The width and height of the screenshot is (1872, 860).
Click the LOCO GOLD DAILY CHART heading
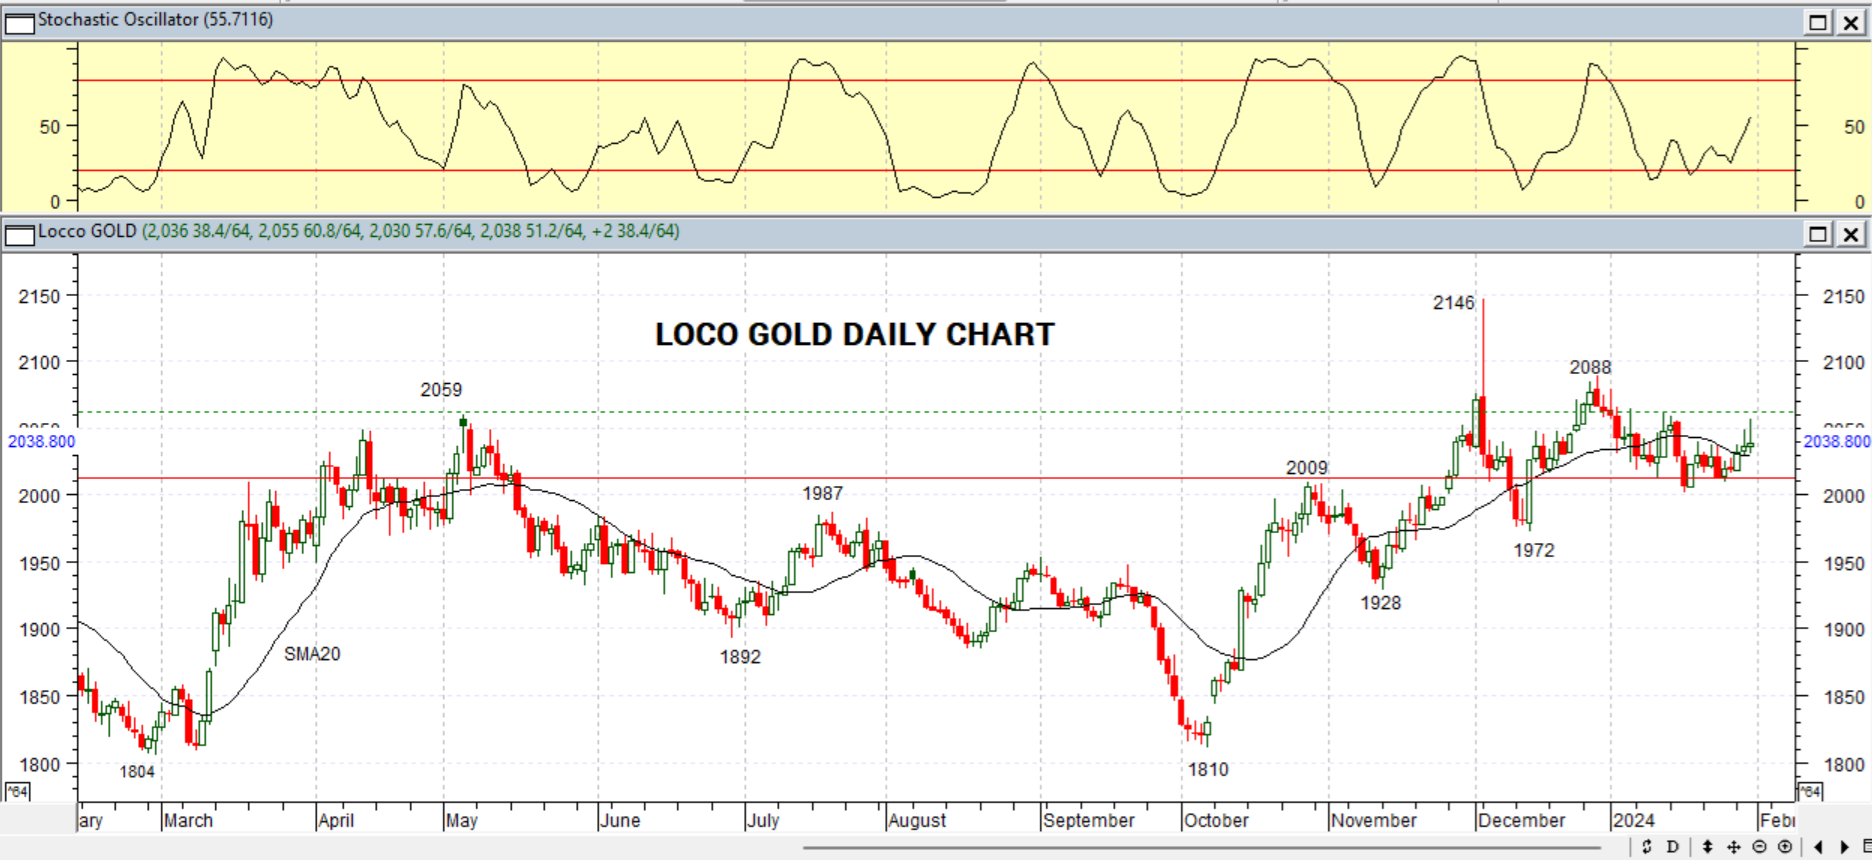point(855,334)
